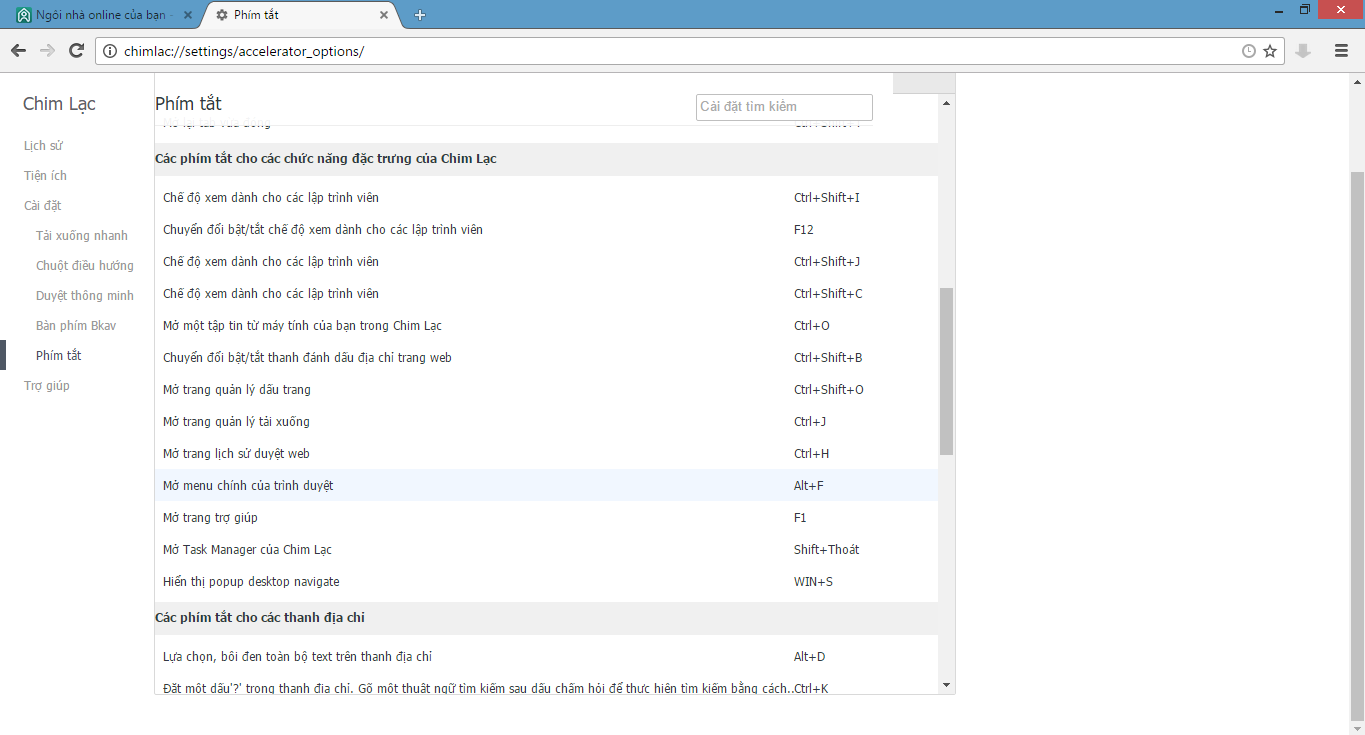Open the browser hamburger menu
Screen dimensions: 1365x735
tap(1341, 51)
